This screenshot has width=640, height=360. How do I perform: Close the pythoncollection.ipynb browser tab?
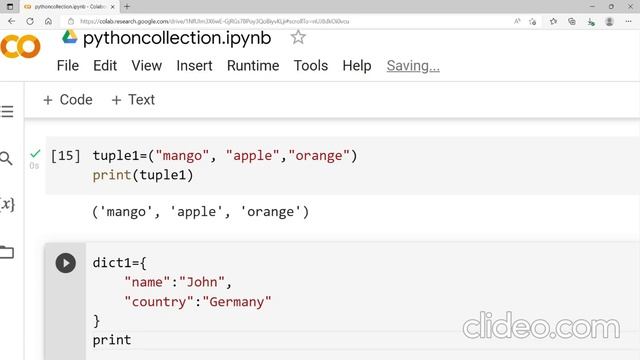click(113, 7)
